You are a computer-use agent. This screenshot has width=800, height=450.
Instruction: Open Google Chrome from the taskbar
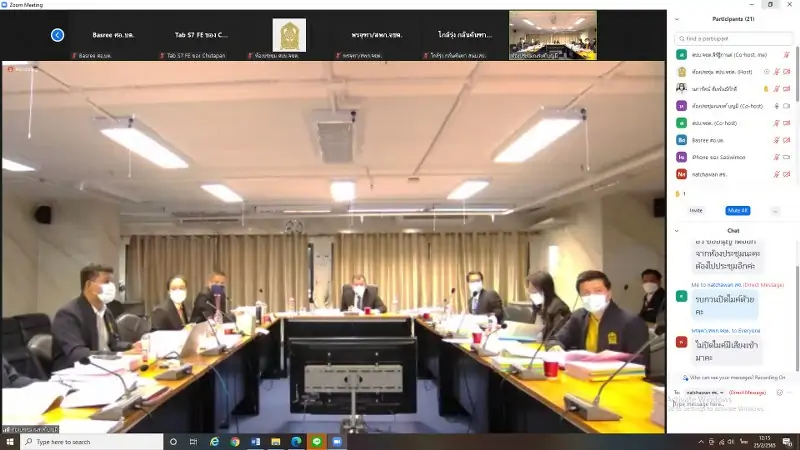[235, 442]
